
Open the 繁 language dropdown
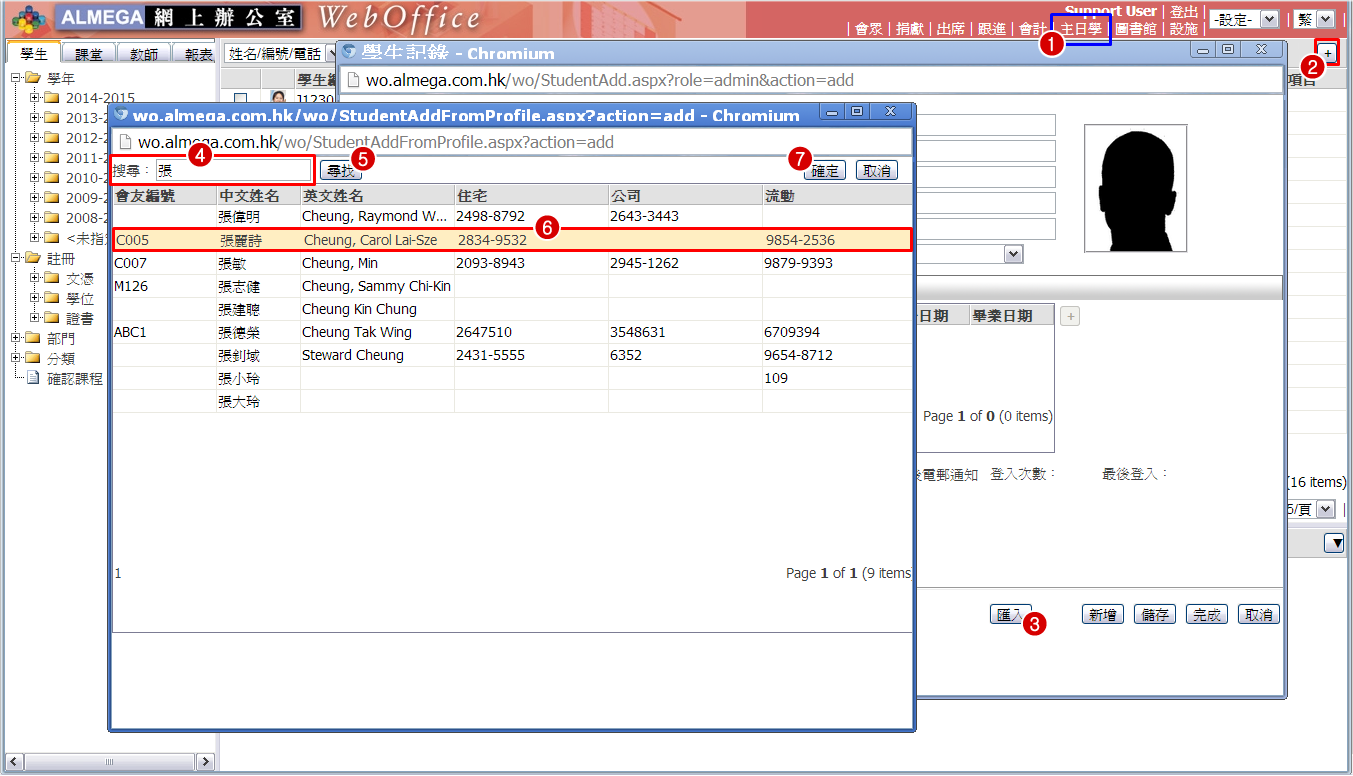(1315, 19)
